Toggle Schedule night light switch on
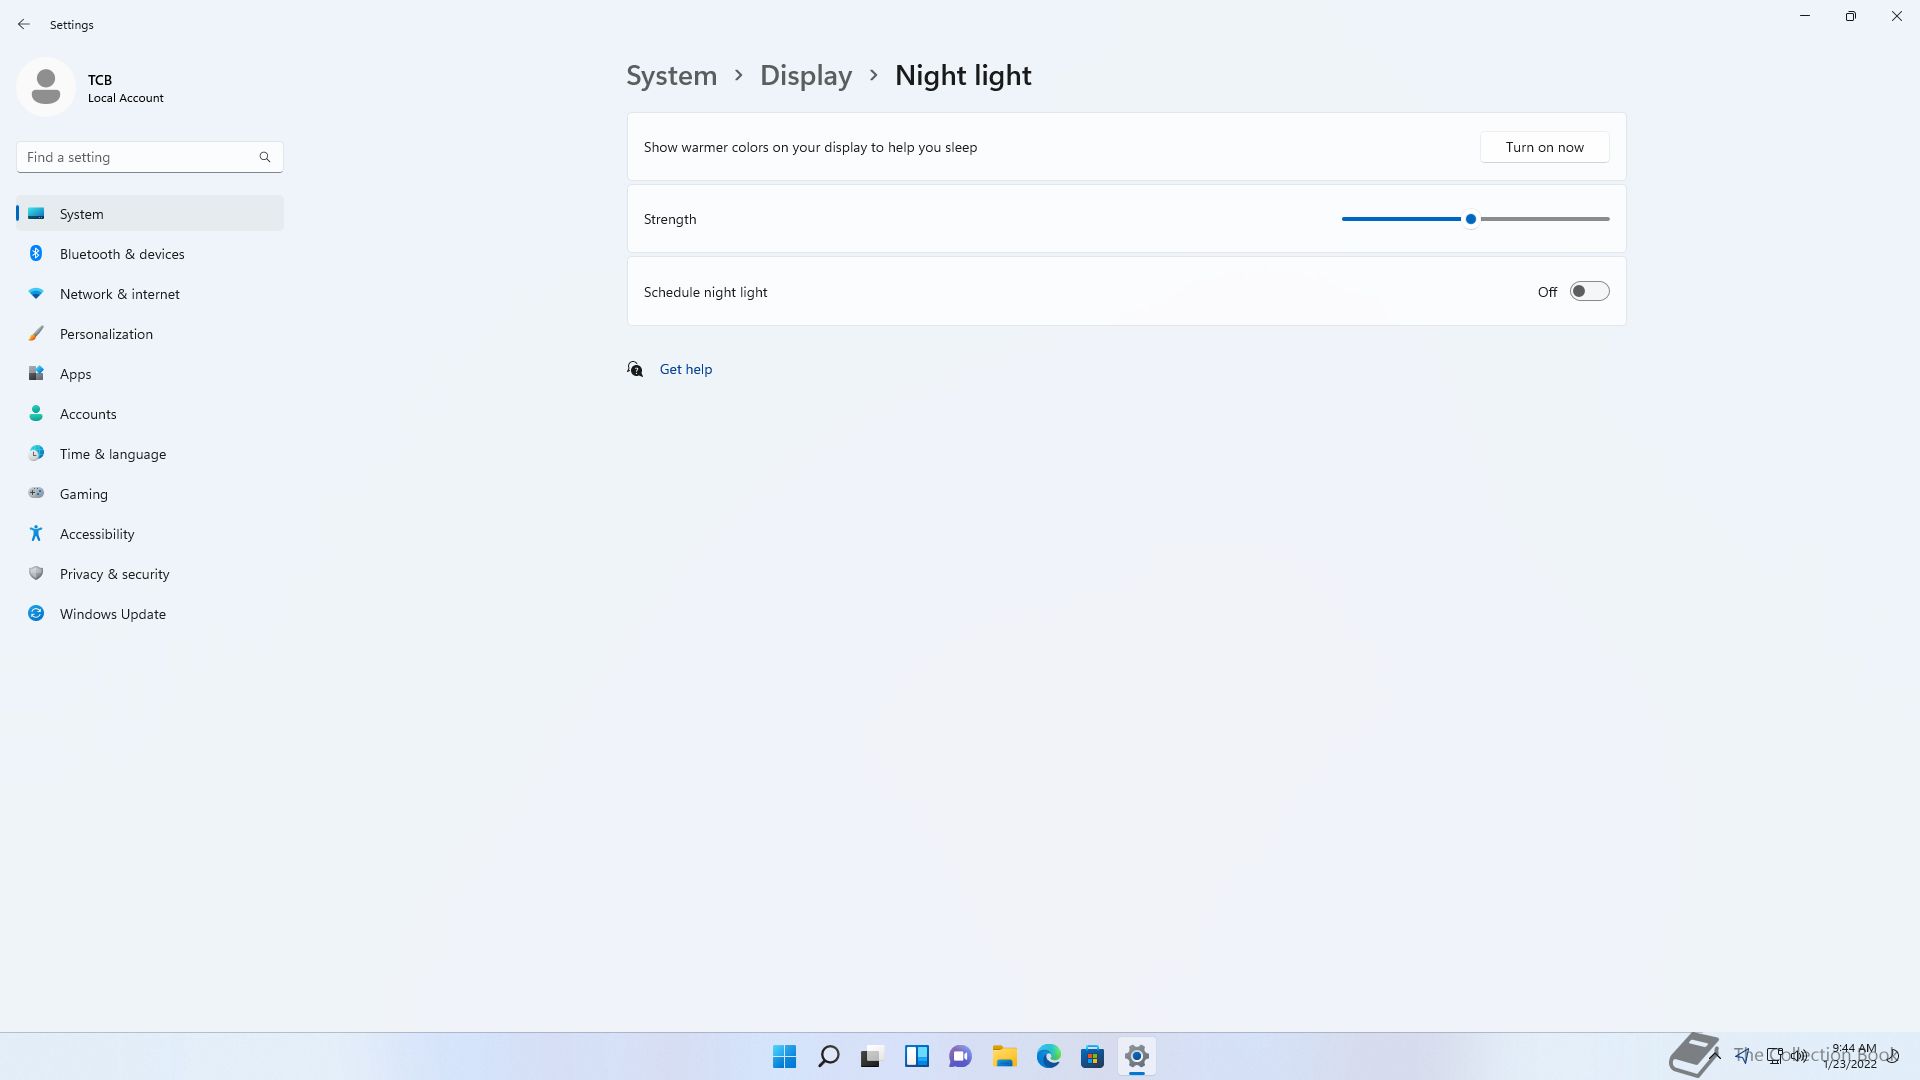Image resolution: width=1920 pixels, height=1080 pixels. (1588, 292)
